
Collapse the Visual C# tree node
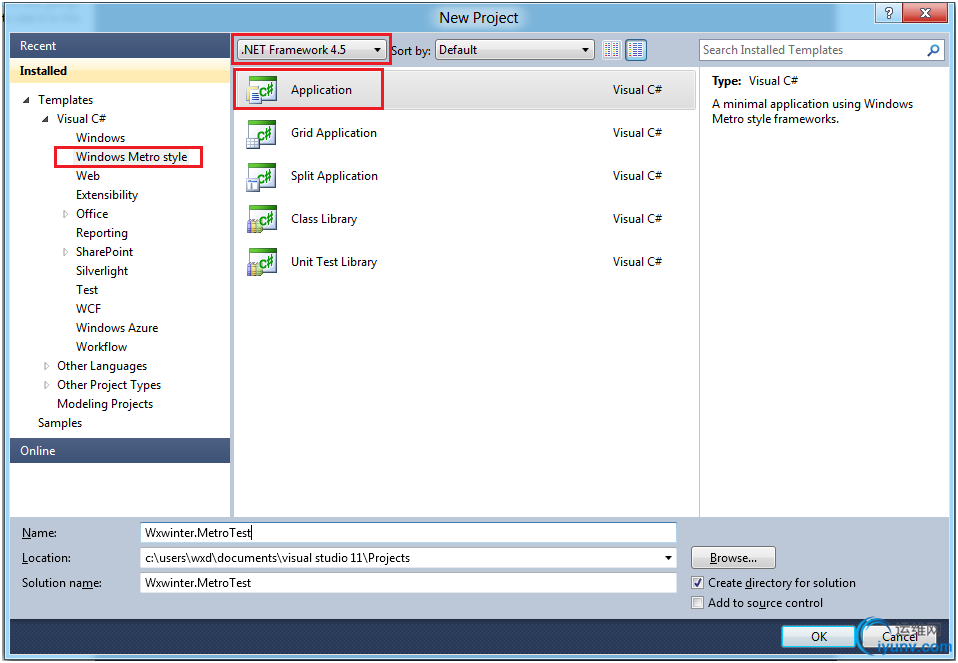[45, 119]
